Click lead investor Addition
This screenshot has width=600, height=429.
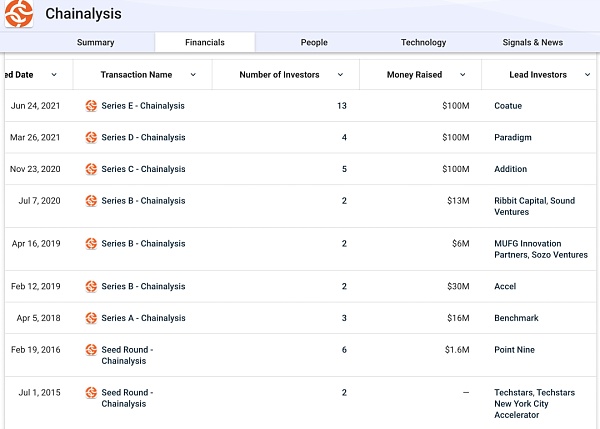[510, 169]
